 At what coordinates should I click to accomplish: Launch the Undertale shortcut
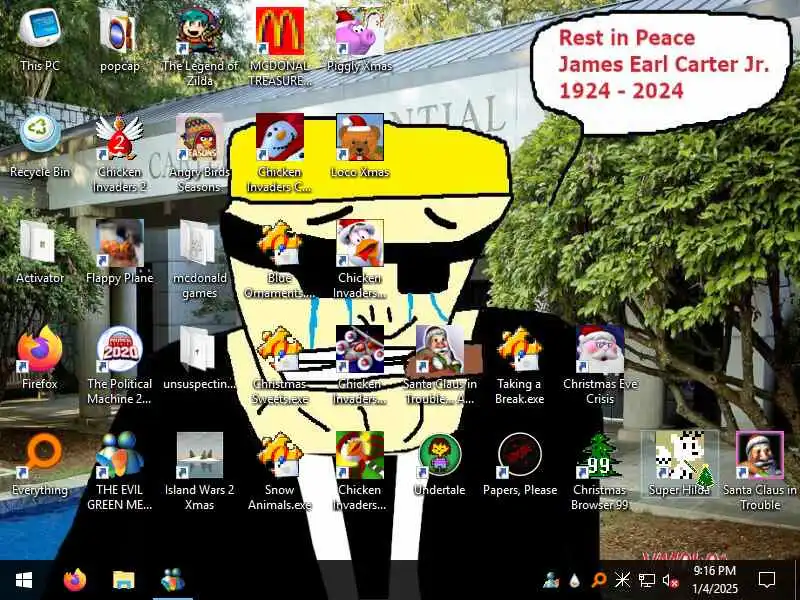[440, 464]
